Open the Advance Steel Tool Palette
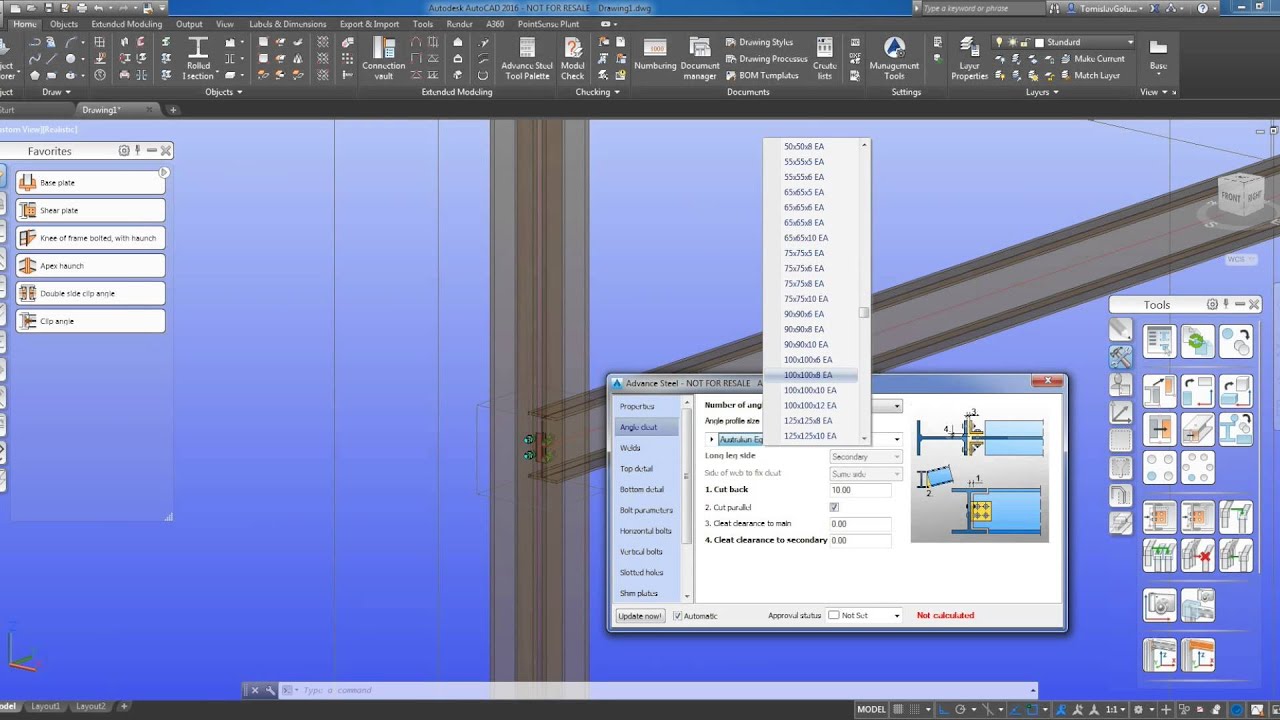 (x=527, y=58)
